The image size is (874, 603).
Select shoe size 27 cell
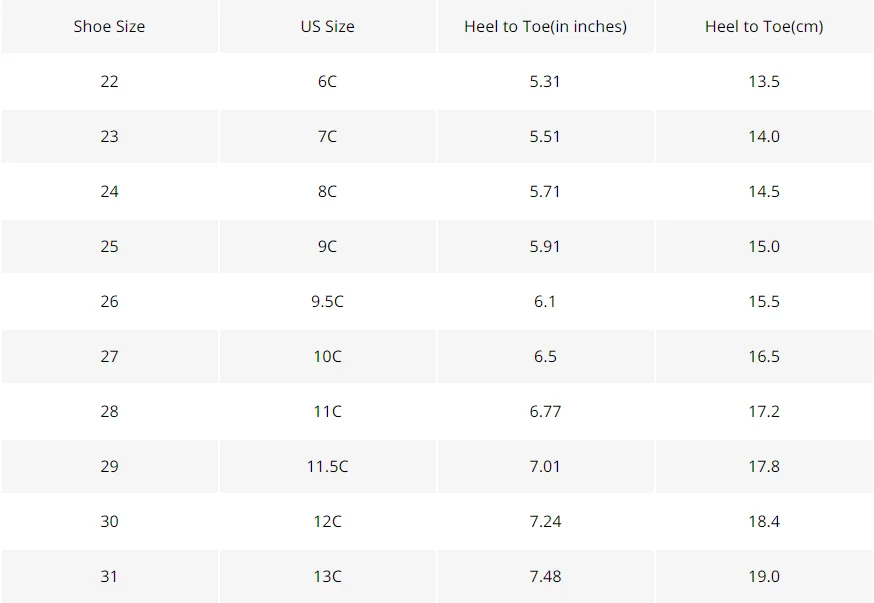coord(109,356)
